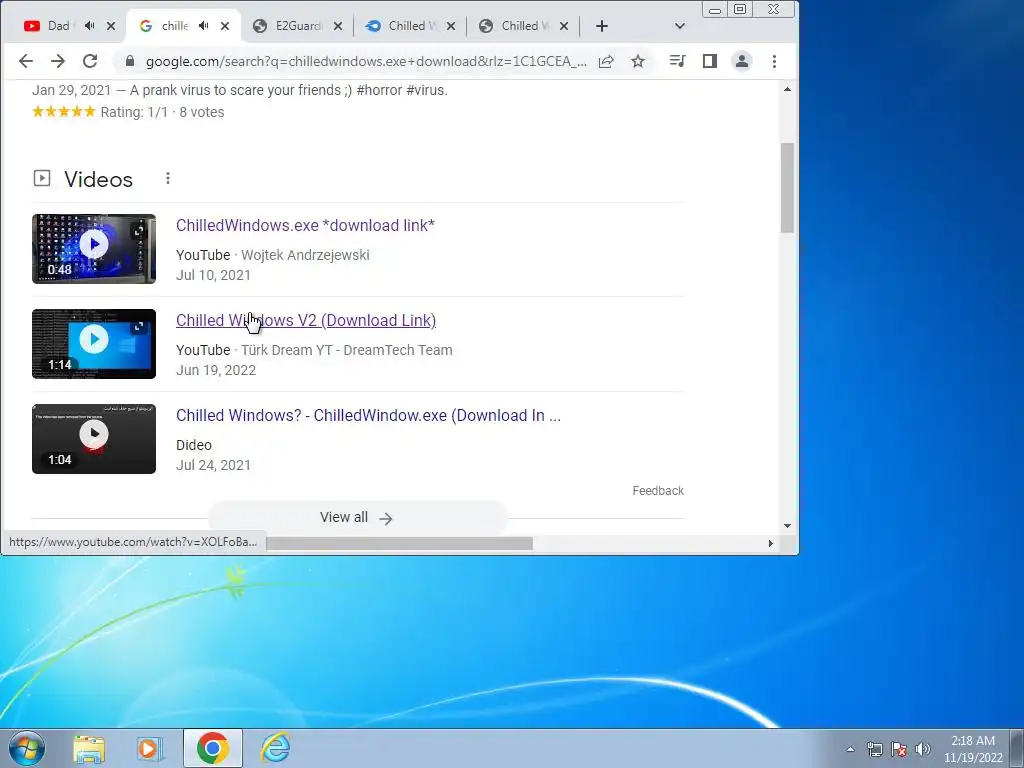Open a new tab with the plus button

point(602,26)
